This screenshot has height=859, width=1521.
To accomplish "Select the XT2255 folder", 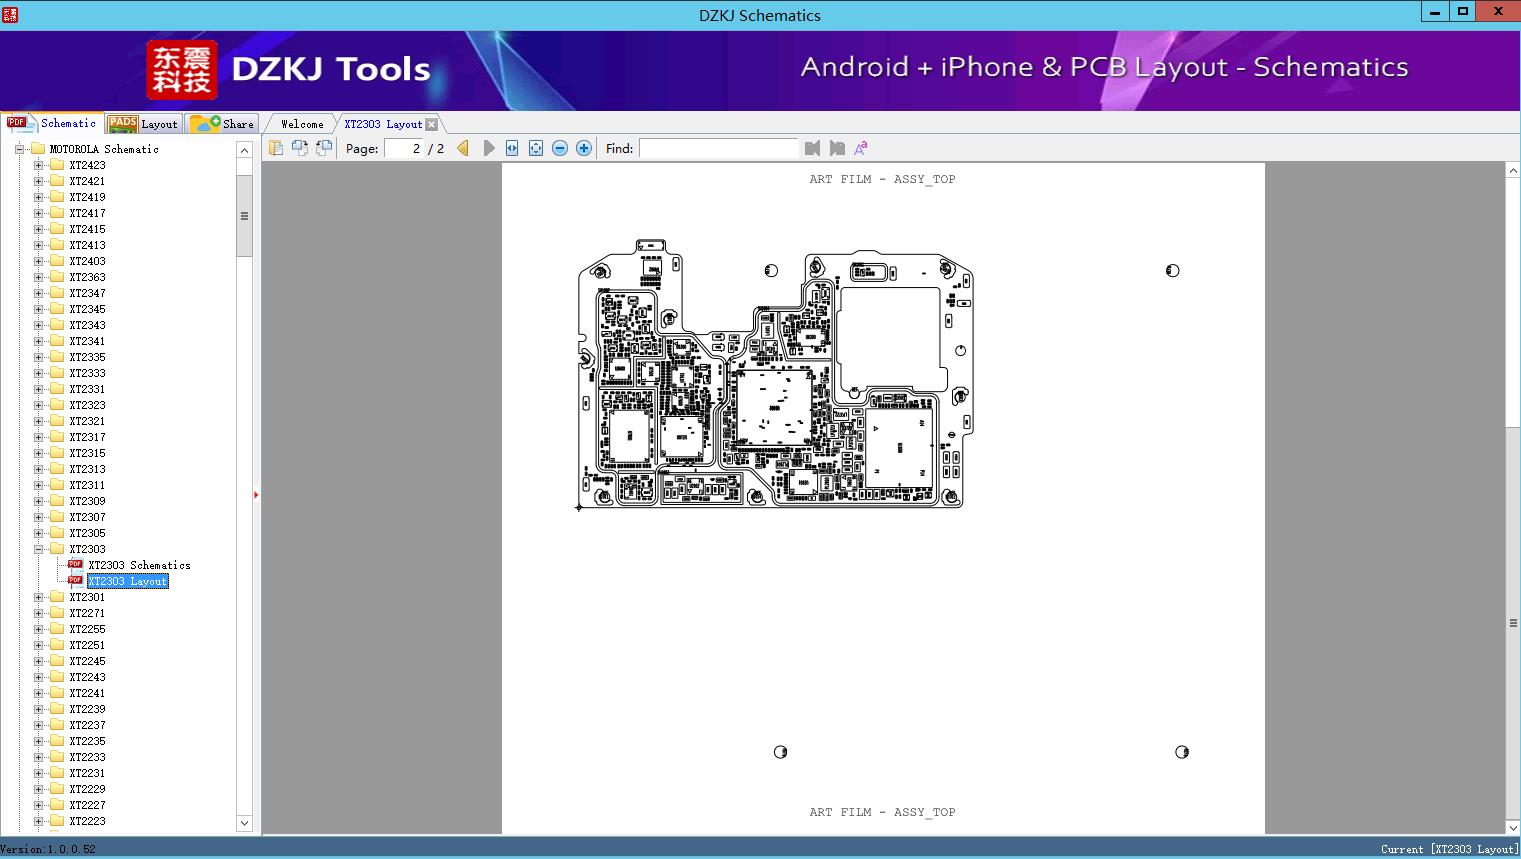I will tap(87, 629).
